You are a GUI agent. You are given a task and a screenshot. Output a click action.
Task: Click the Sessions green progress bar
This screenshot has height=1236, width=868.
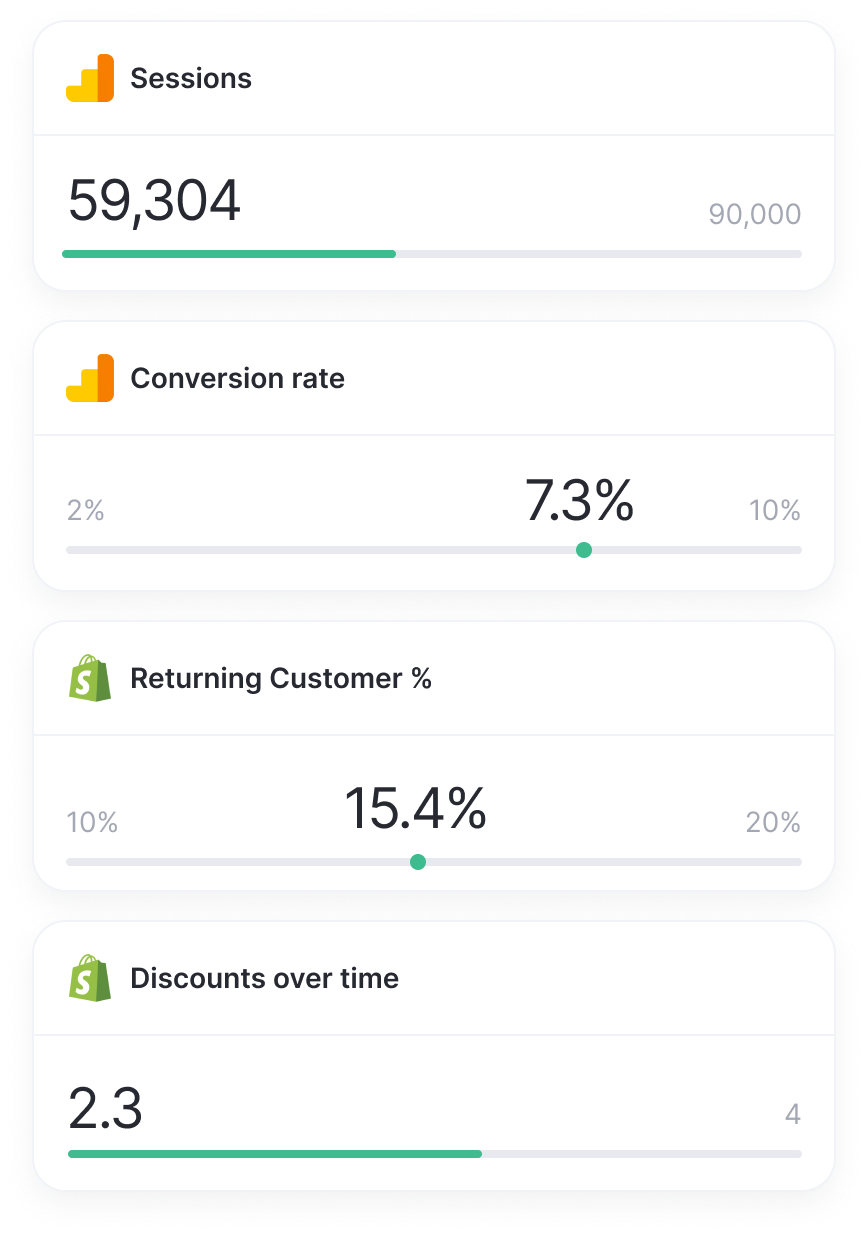point(229,254)
